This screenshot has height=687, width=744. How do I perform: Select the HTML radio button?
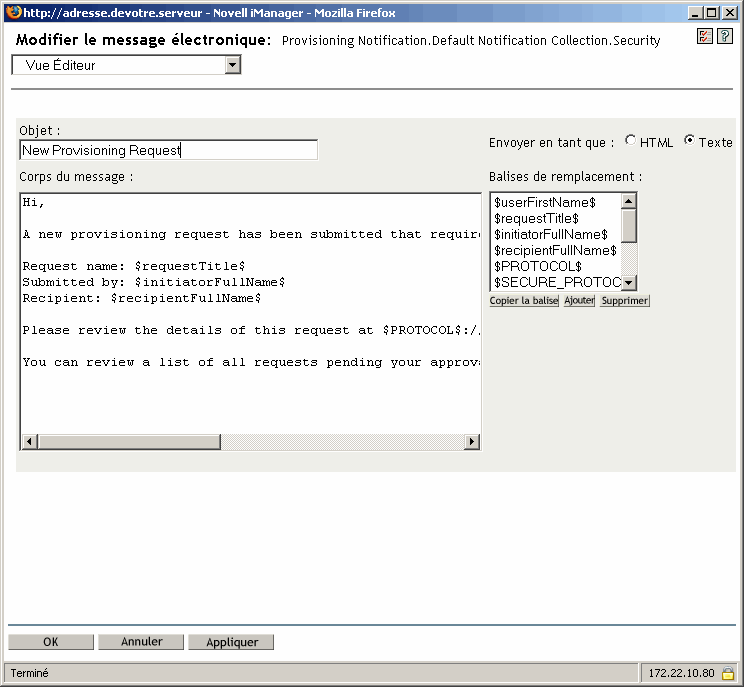[x=630, y=140]
